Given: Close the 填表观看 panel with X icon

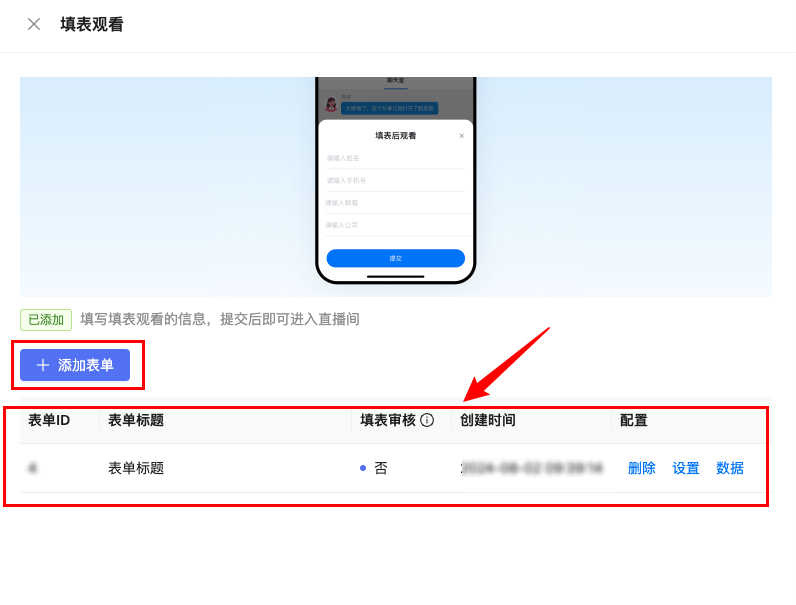Looking at the screenshot, I should point(34,24).
